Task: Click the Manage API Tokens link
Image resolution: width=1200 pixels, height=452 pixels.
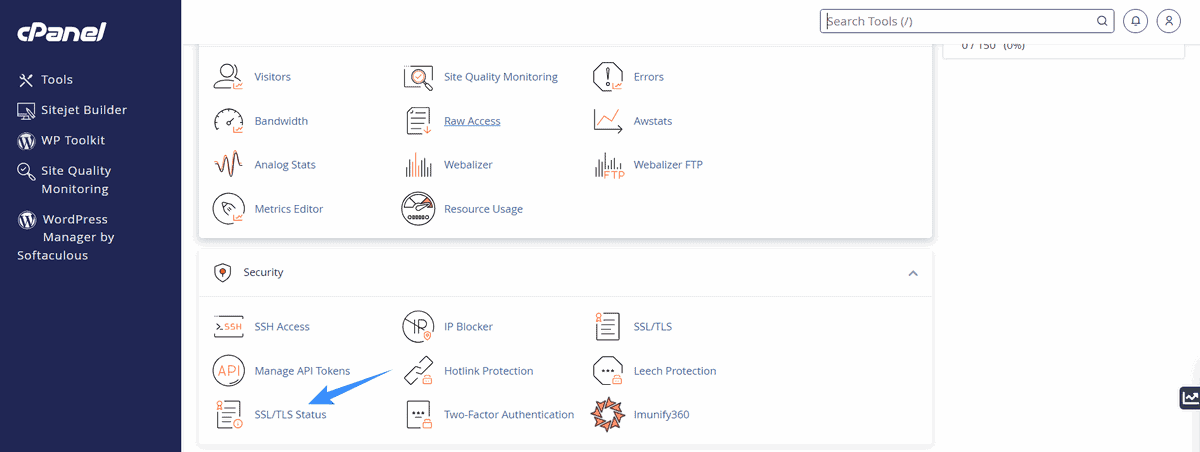Action: point(303,371)
